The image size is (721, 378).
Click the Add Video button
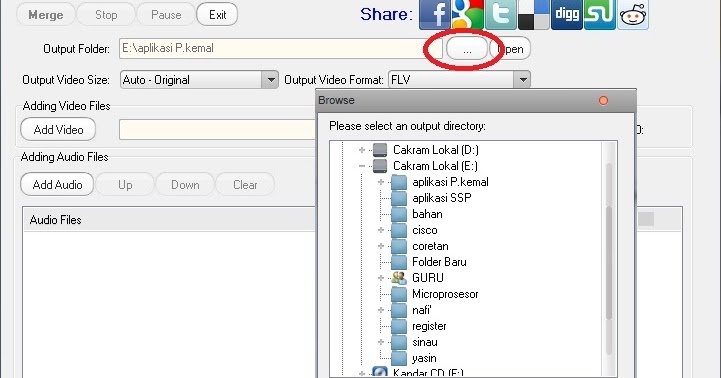pos(58,130)
